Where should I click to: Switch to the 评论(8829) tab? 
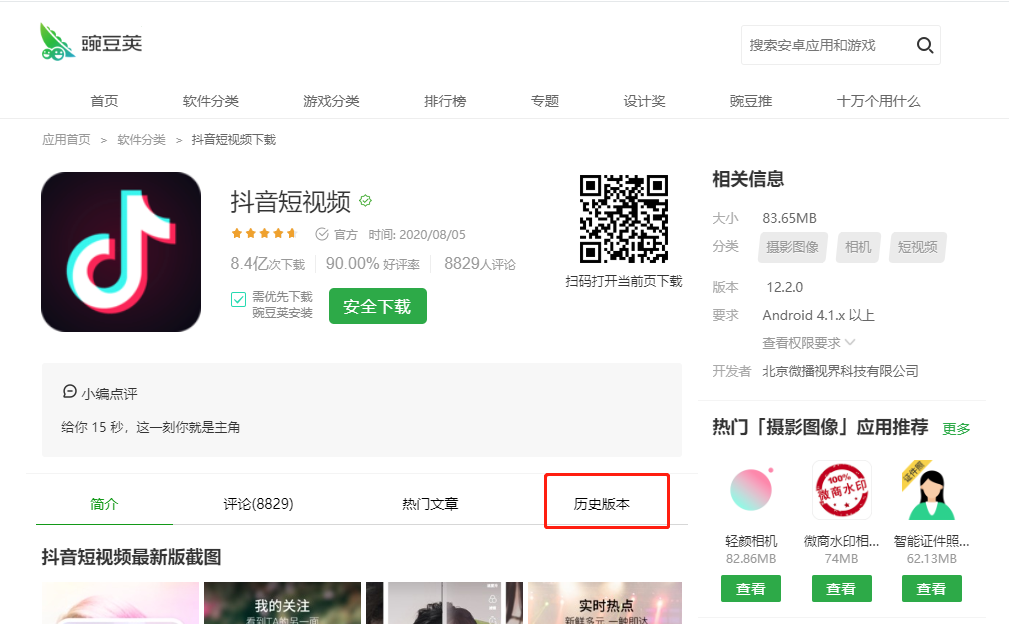[x=258, y=504]
